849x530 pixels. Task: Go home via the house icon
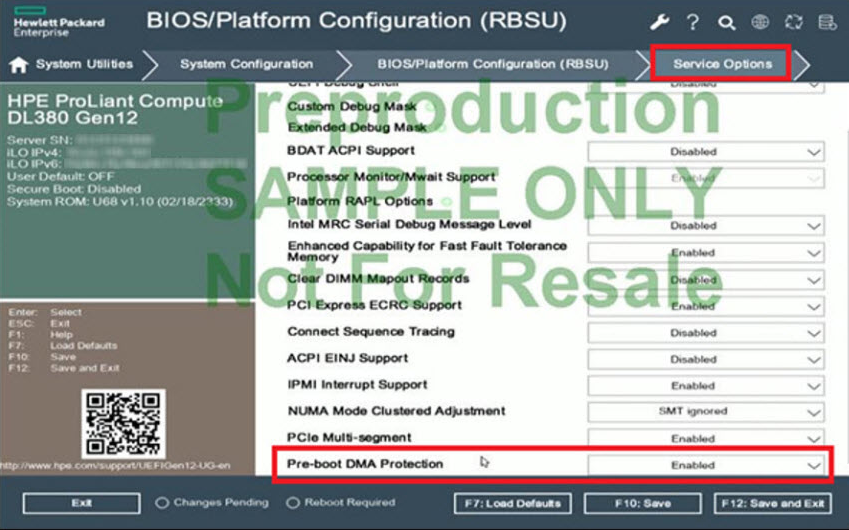point(18,64)
